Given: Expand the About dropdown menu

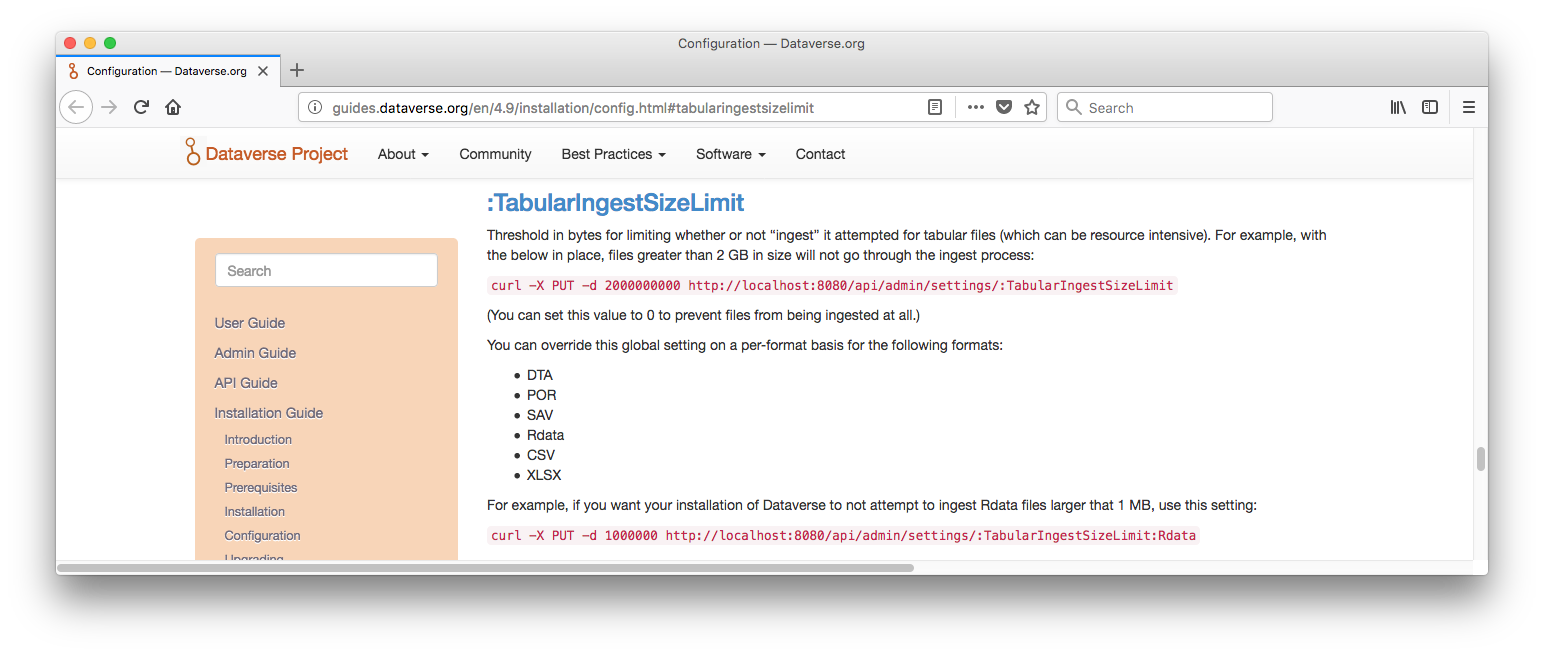Looking at the screenshot, I should pos(403,154).
